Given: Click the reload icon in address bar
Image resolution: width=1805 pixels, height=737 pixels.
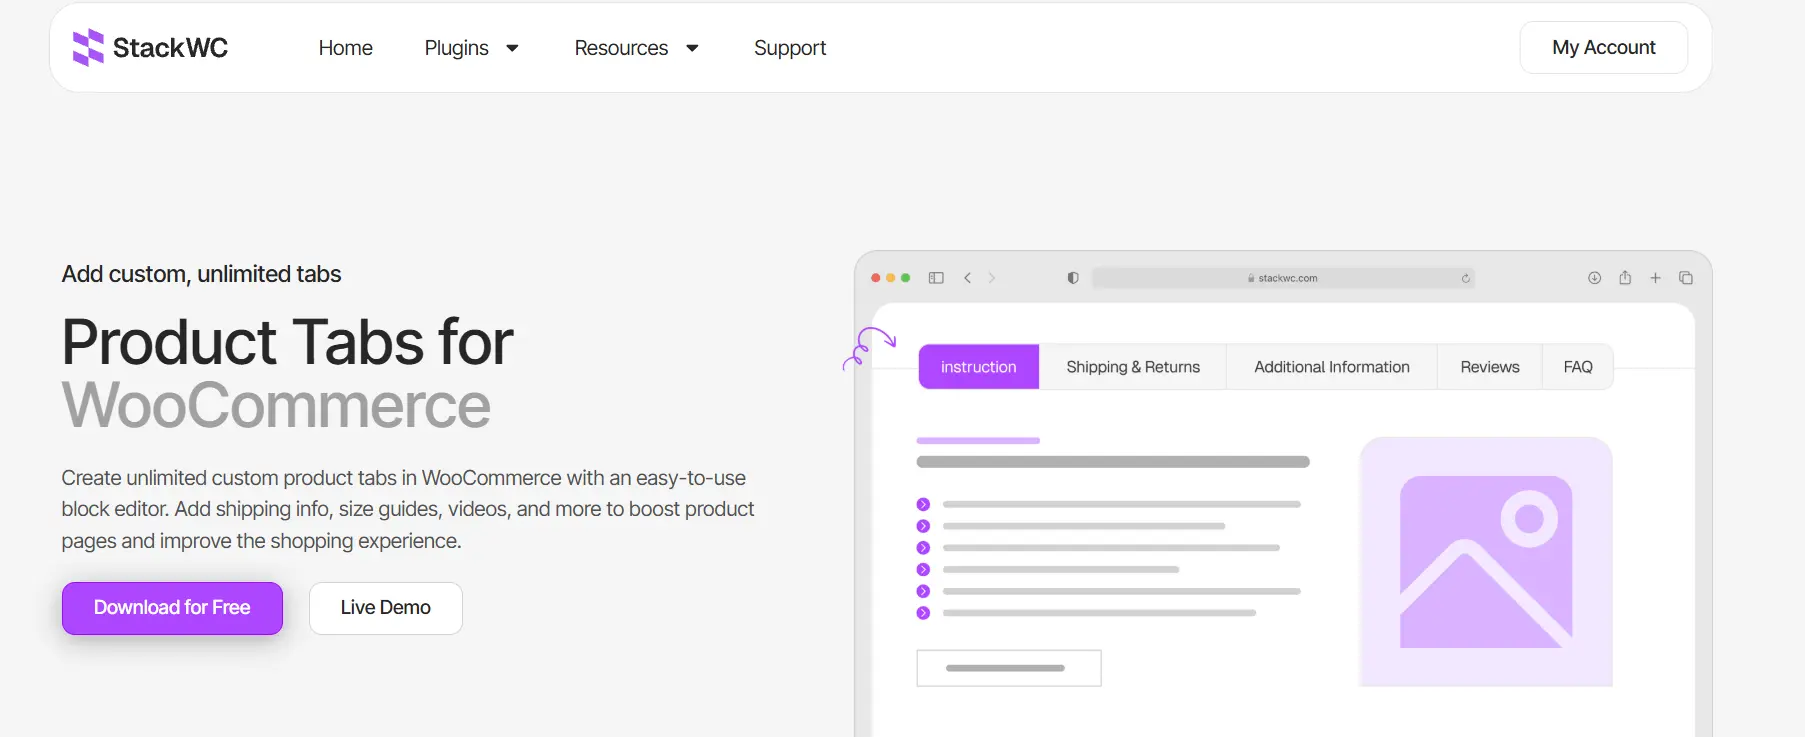Looking at the screenshot, I should coord(1466,278).
